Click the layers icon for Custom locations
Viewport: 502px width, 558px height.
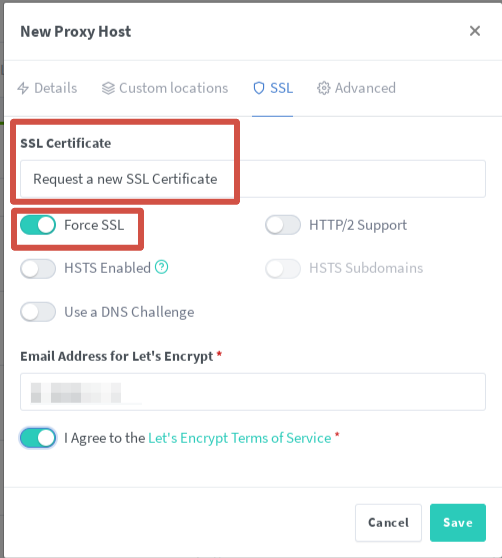click(108, 88)
